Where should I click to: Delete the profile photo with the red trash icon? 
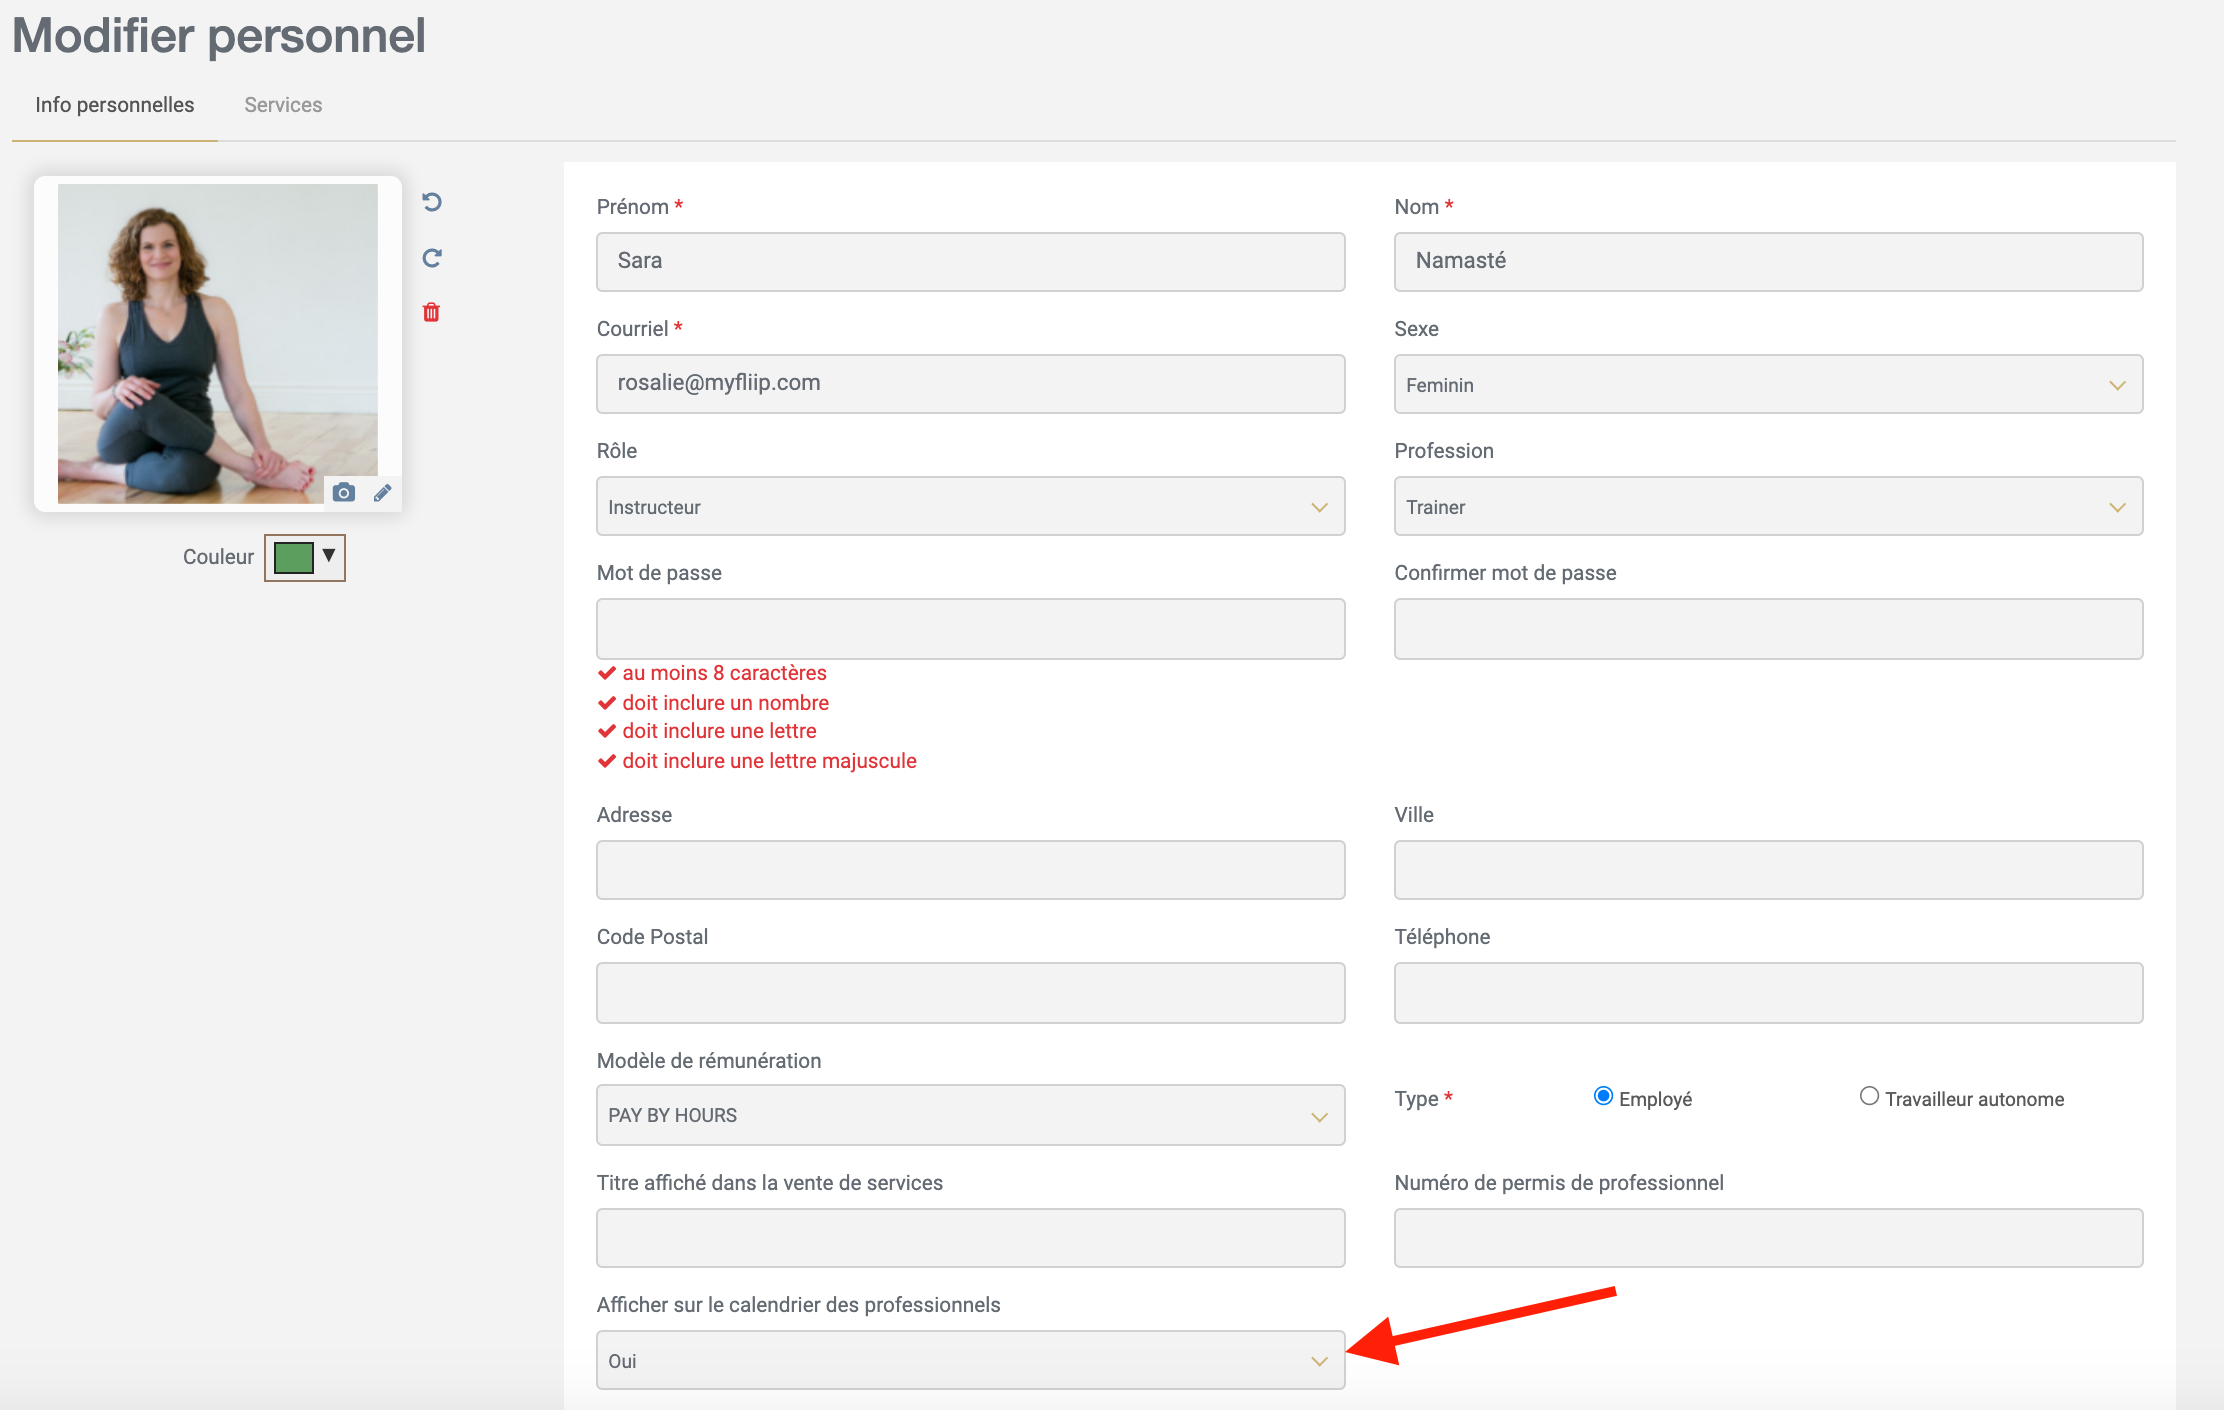click(x=431, y=312)
